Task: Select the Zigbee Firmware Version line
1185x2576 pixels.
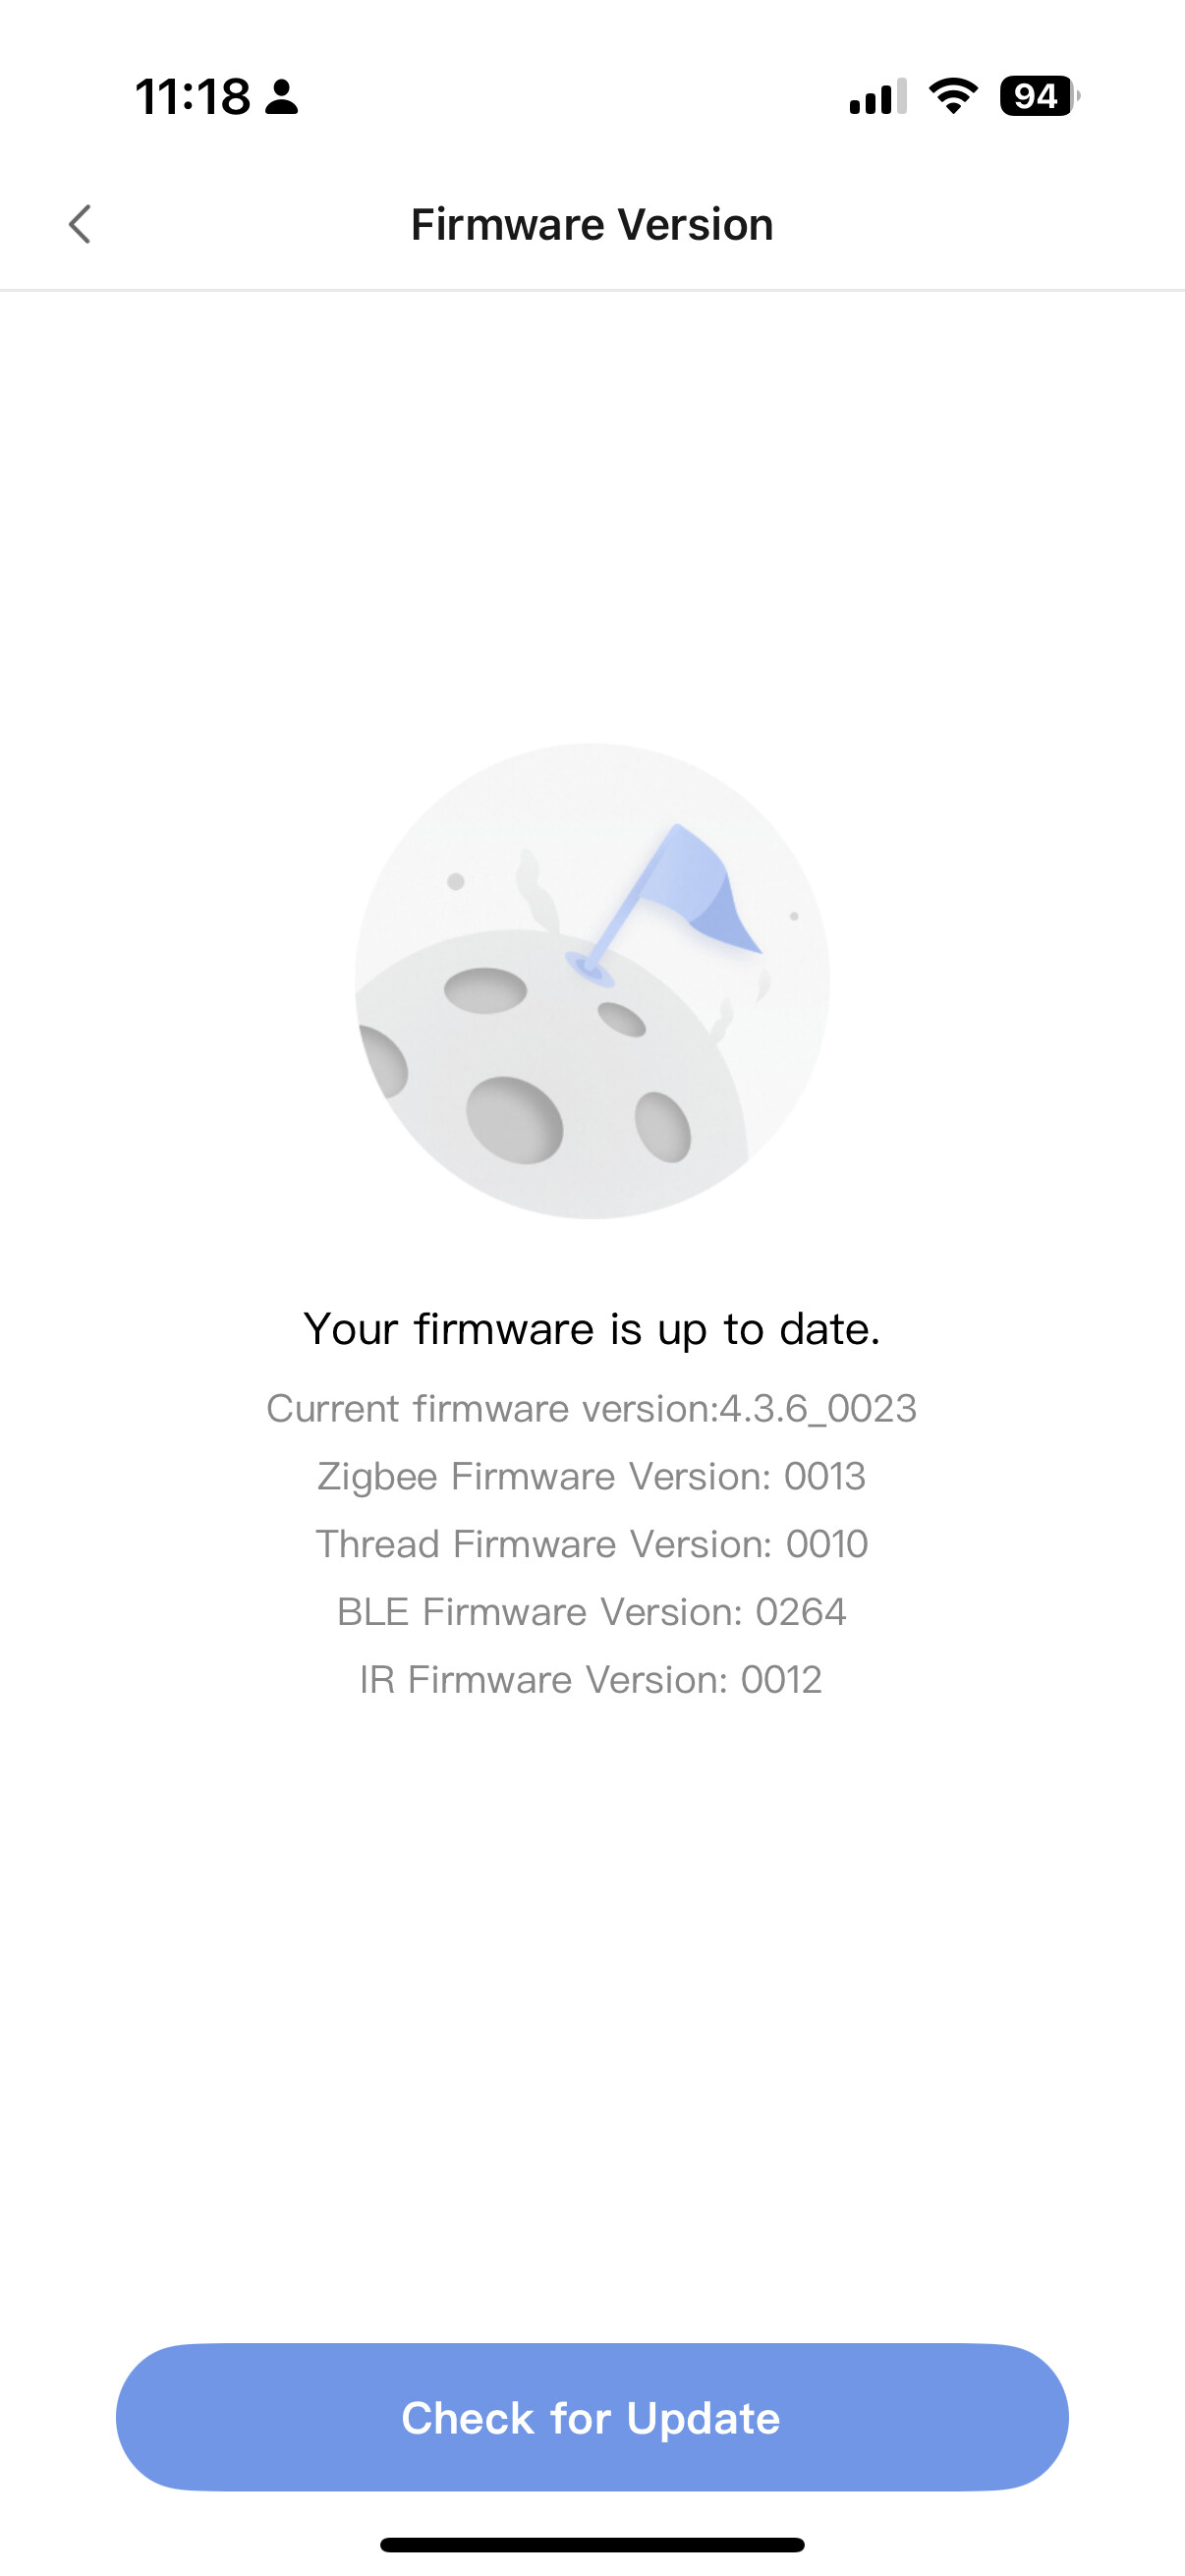Action: [x=592, y=1476]
